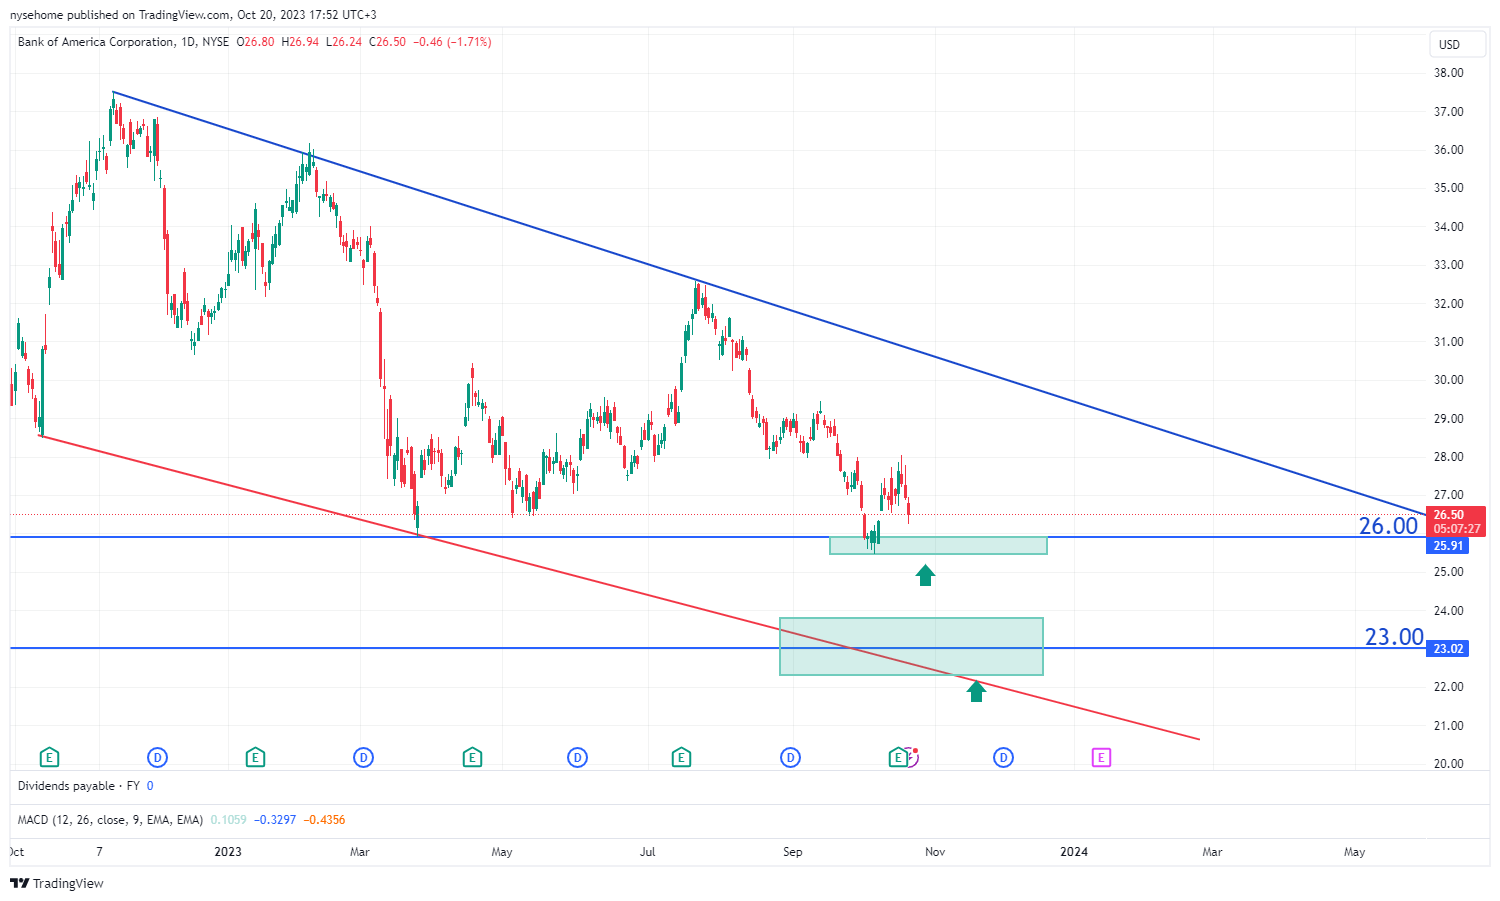Click the 2024 label on time axis

(x=1074, y=852)
